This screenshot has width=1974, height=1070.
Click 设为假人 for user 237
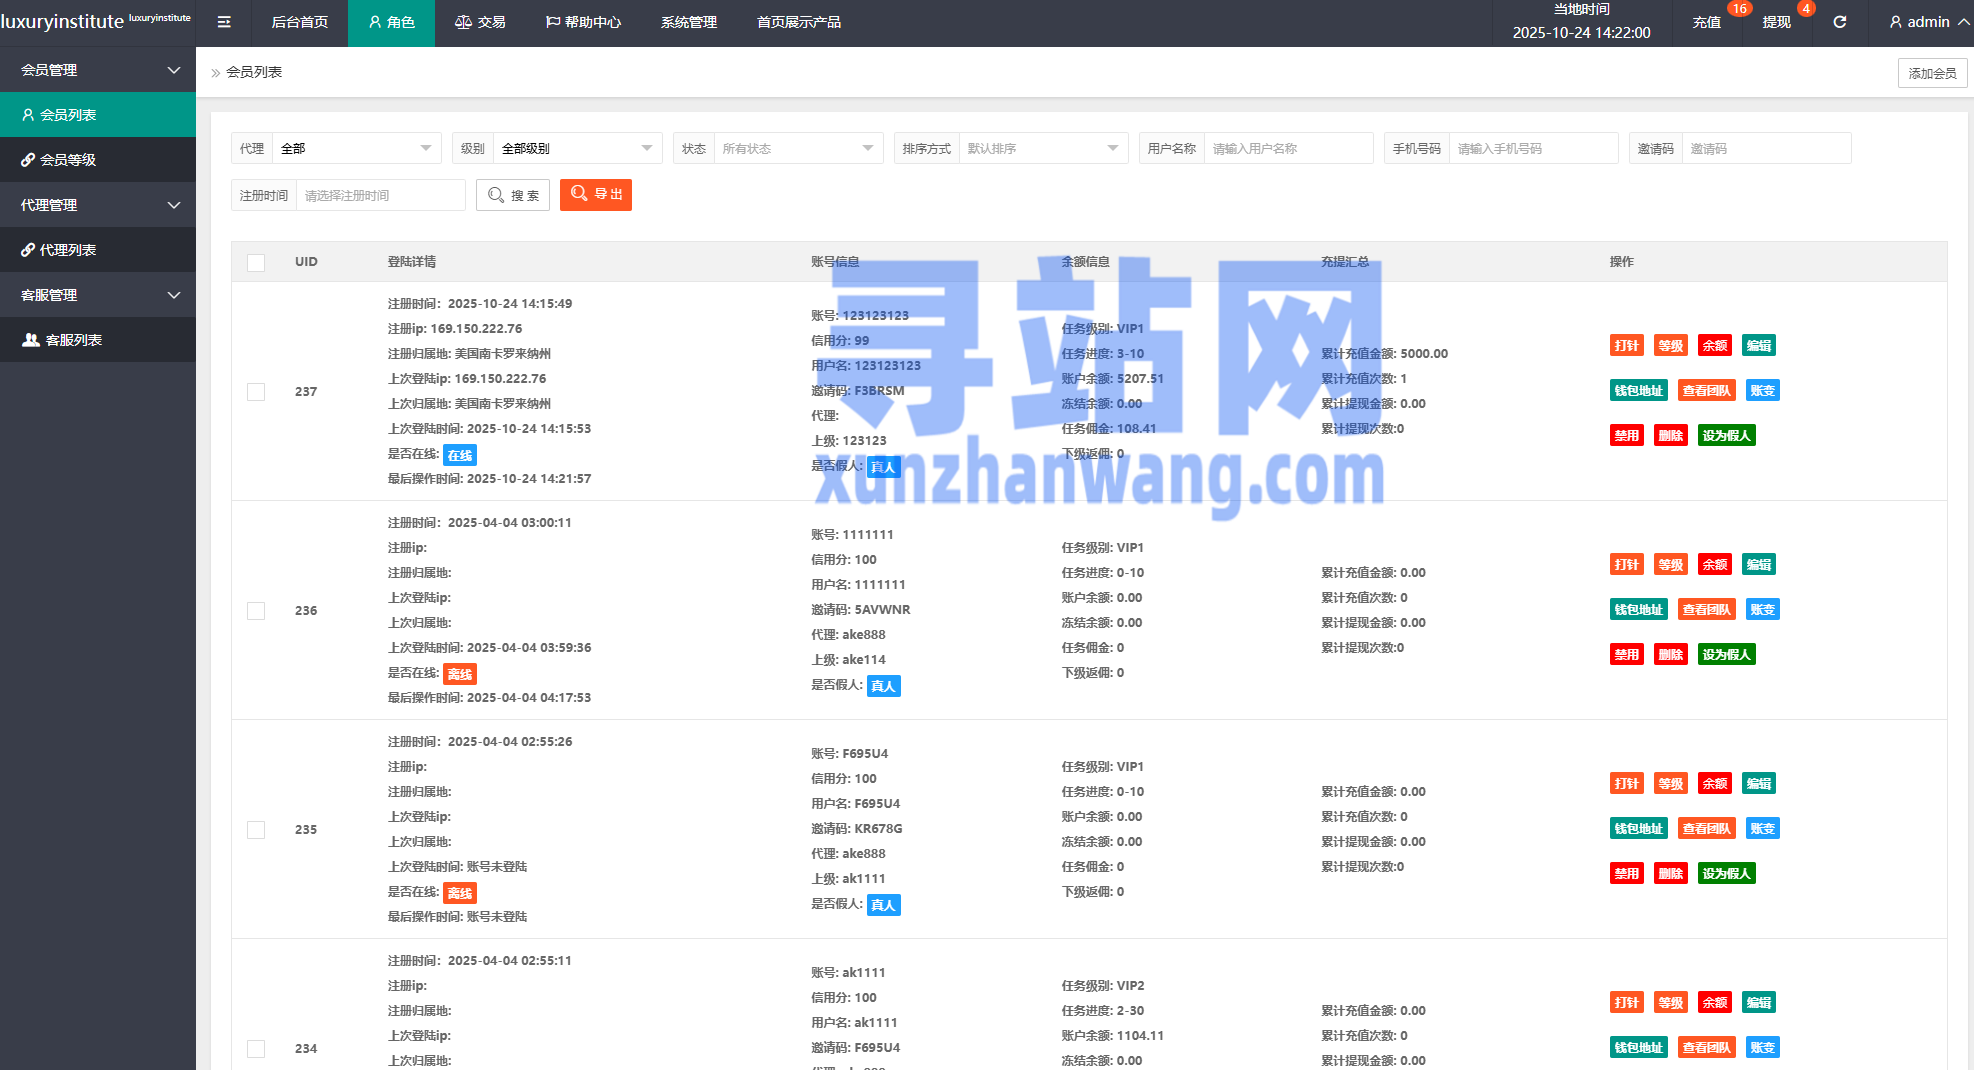click(x=1726, y=436)
